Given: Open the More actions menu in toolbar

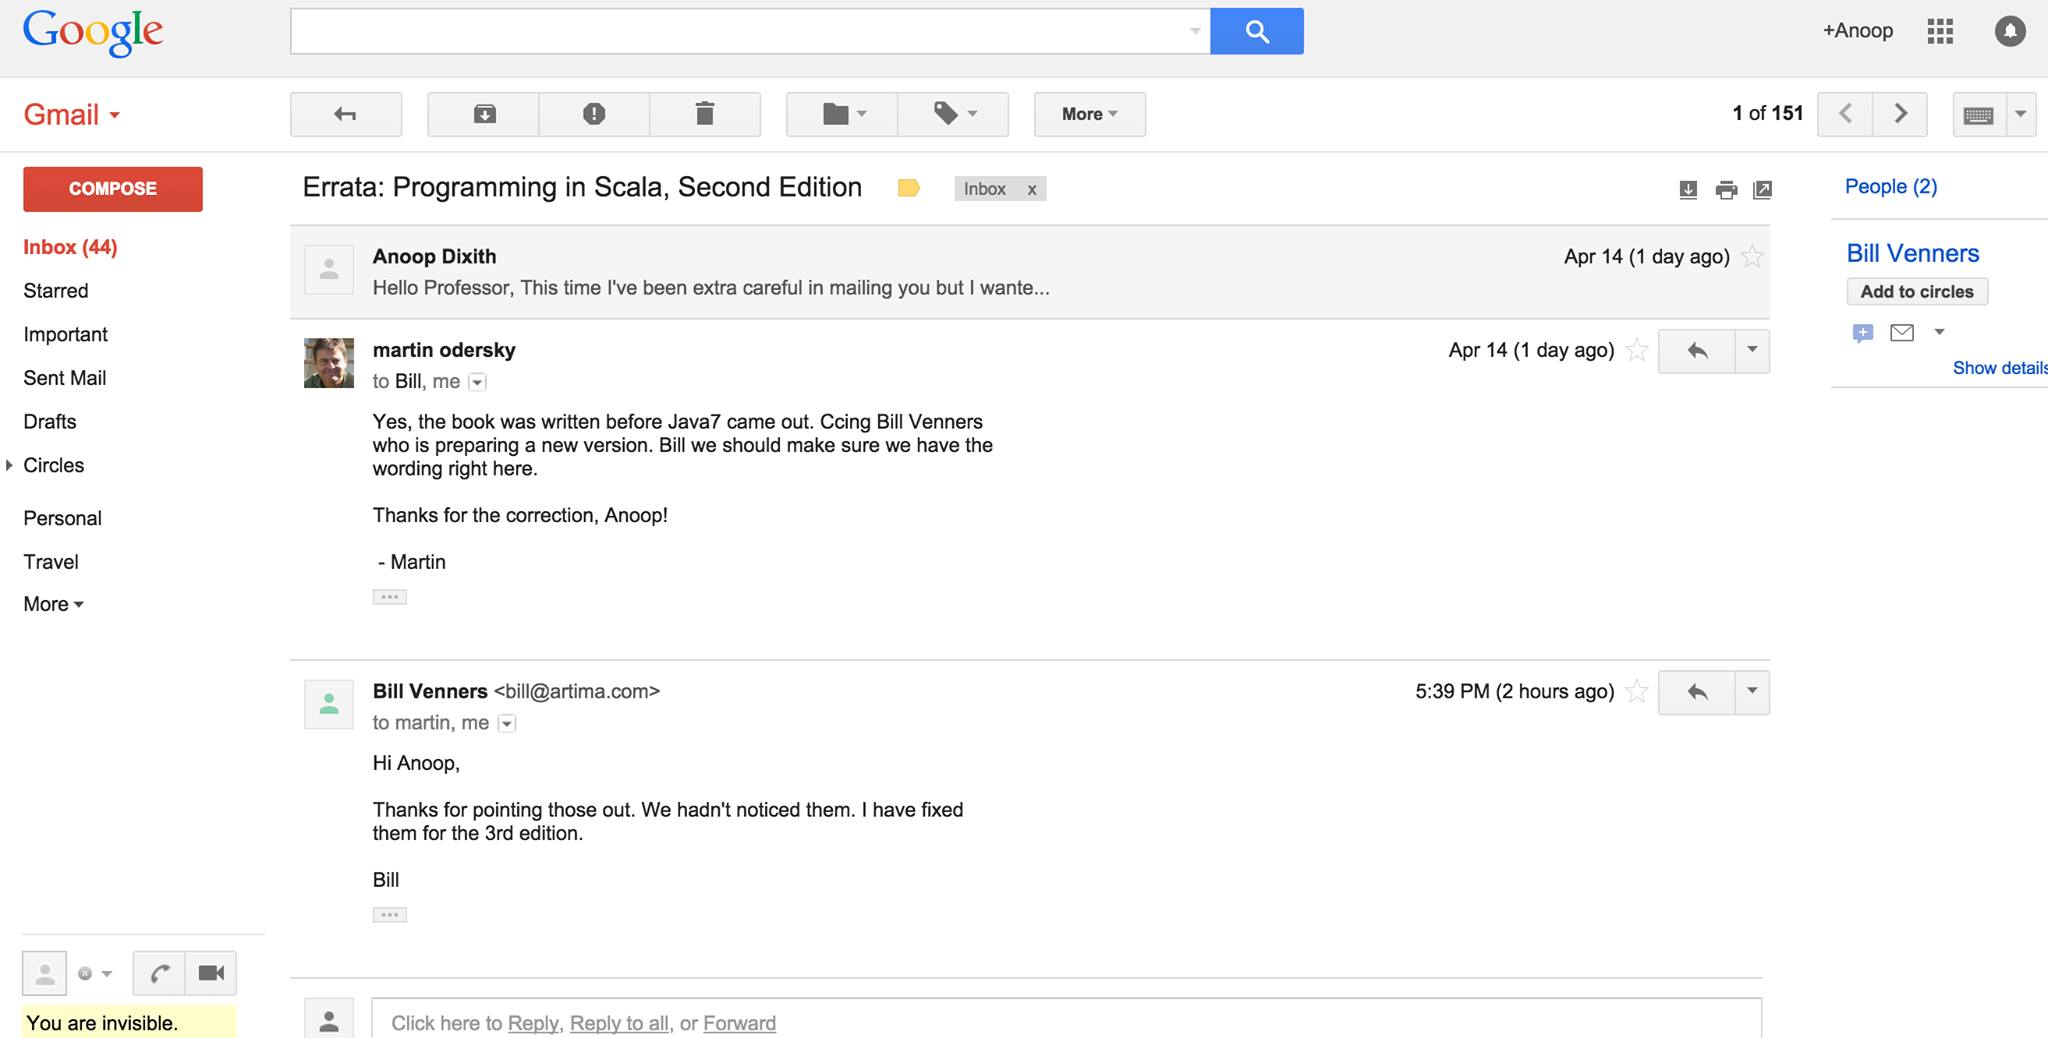Looking at the screenshot, I should click(1090, 114).
